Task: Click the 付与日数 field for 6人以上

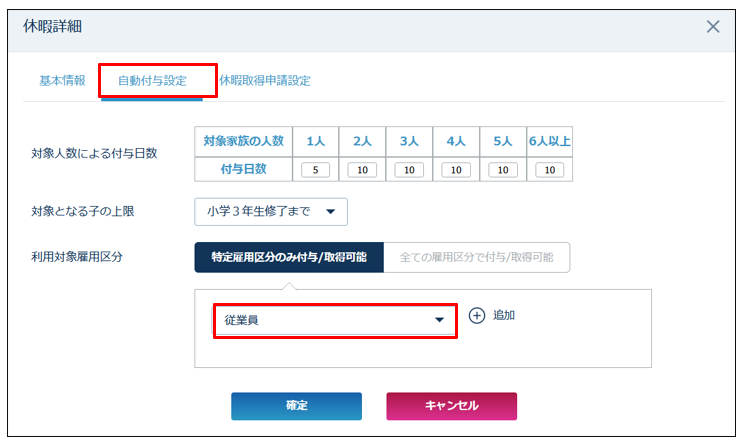Action: (549, 170)
